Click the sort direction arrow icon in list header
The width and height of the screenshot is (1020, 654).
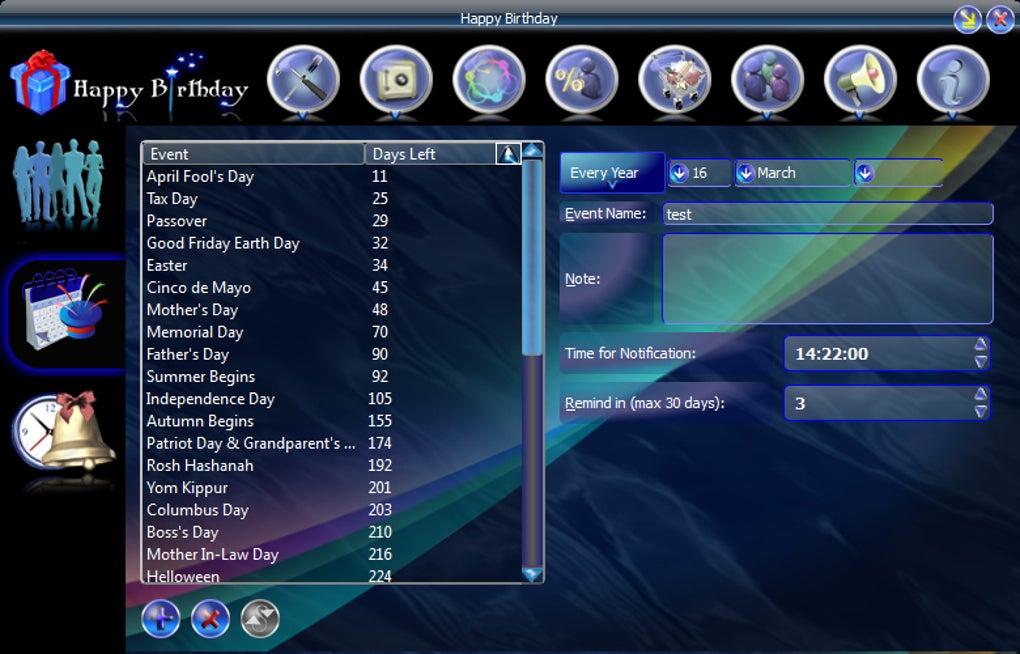(508, 154)
